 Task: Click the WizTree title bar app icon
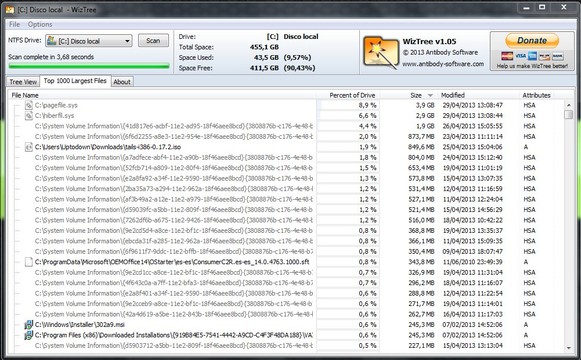tap(10, 10)
